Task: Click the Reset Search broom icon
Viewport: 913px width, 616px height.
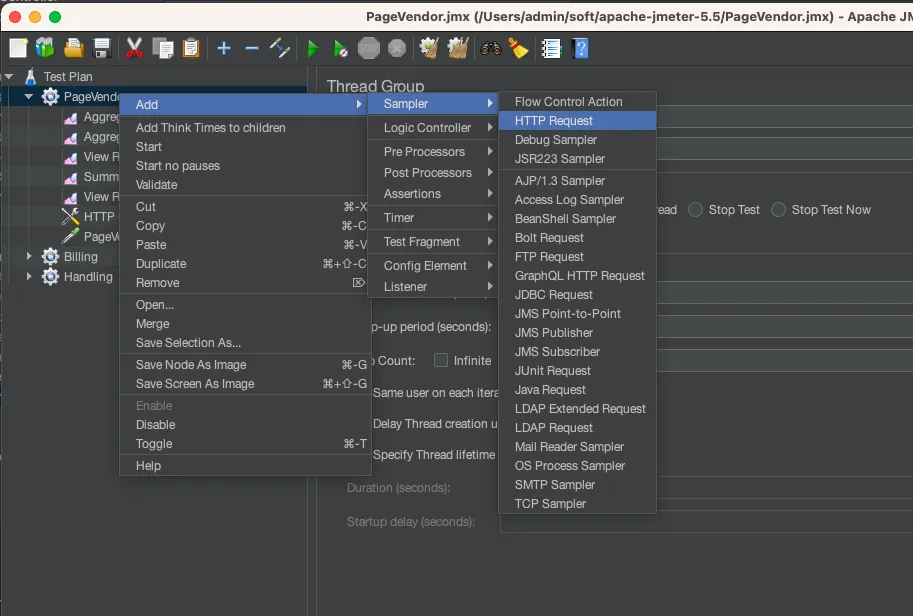Action: coord(518,48)
